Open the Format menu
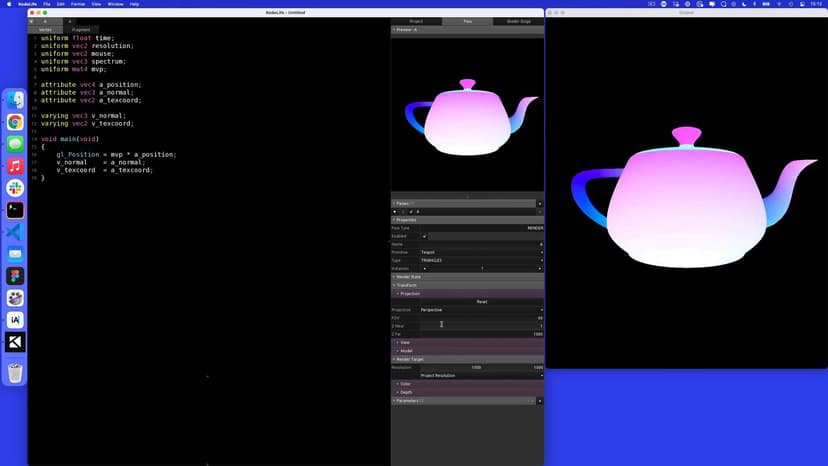This screenshot has width=828, height=466. pos(77,4)
